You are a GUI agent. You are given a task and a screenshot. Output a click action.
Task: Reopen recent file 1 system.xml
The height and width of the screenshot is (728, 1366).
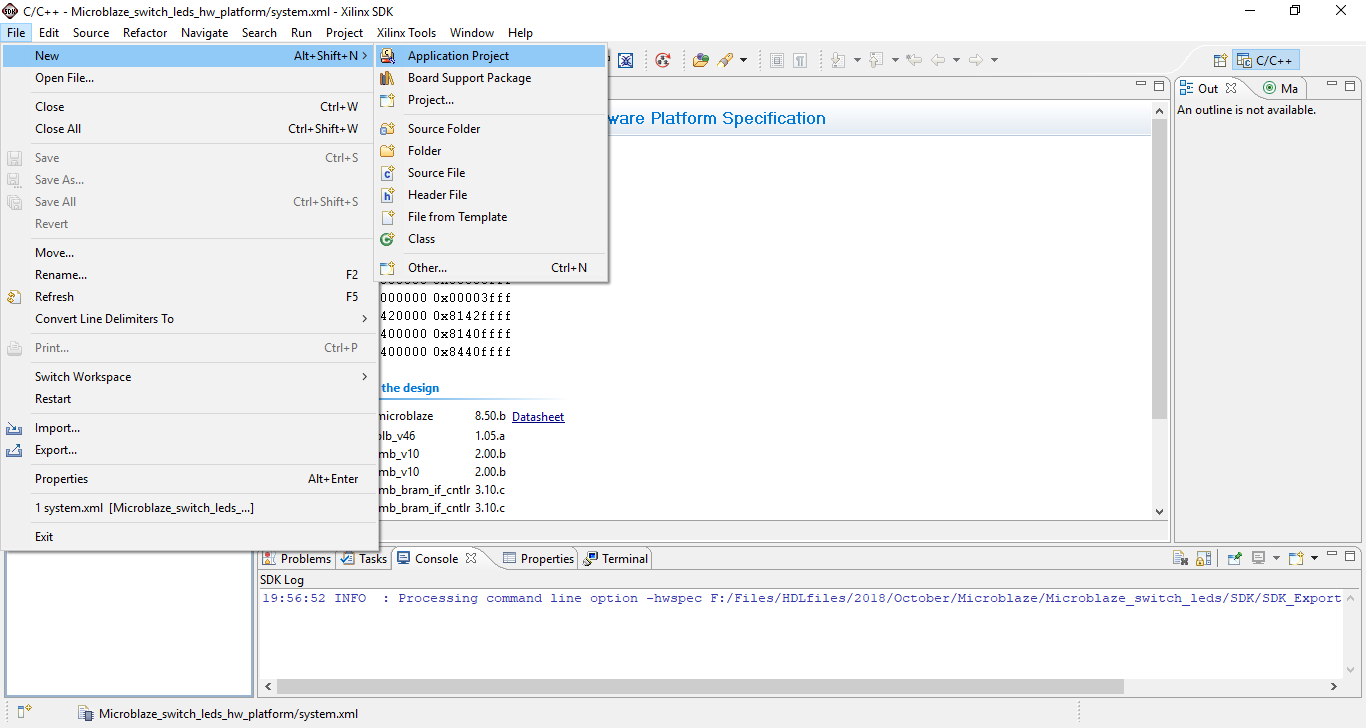189,508
